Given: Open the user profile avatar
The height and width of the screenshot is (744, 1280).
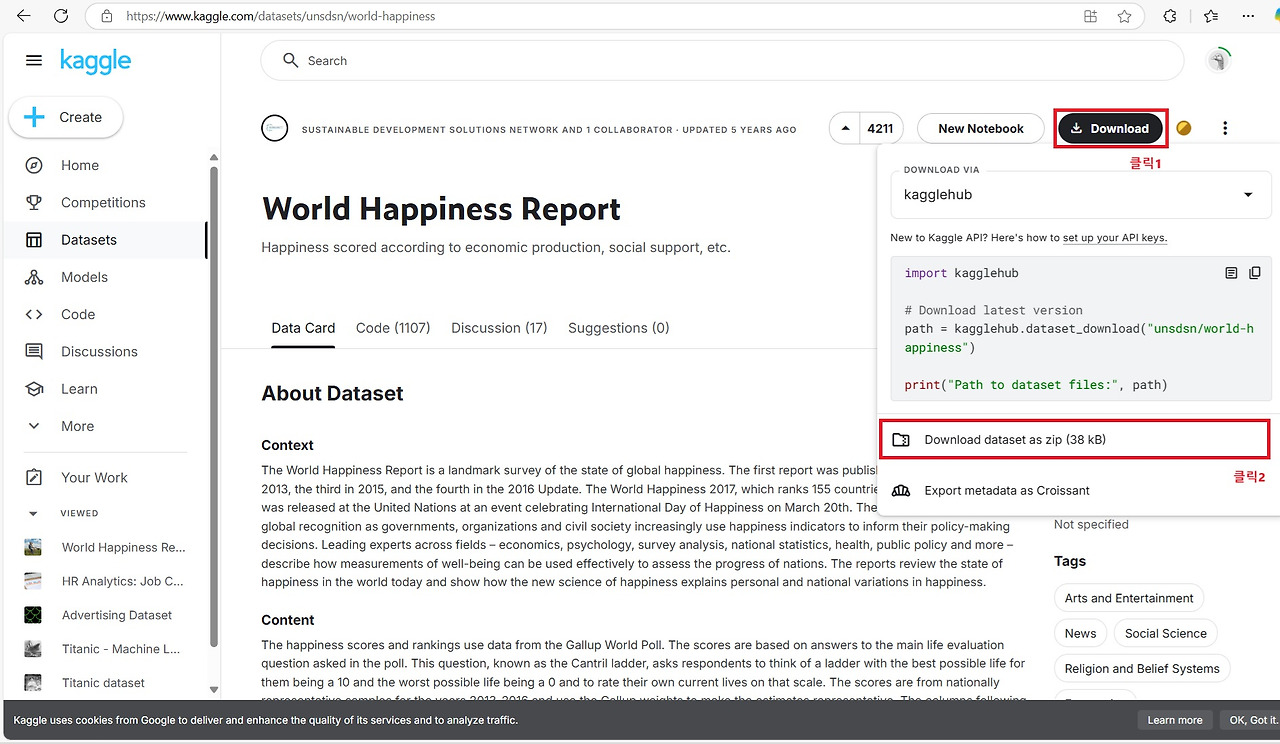Looking at the screenshot, I should (1218, 61).
